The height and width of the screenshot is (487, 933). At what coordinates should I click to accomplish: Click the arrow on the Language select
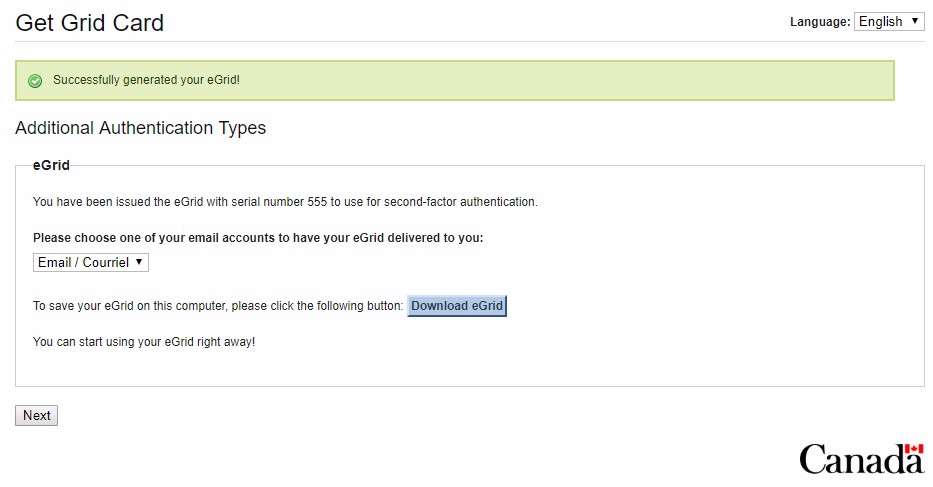pyautogui.click(x=916, y=21)
